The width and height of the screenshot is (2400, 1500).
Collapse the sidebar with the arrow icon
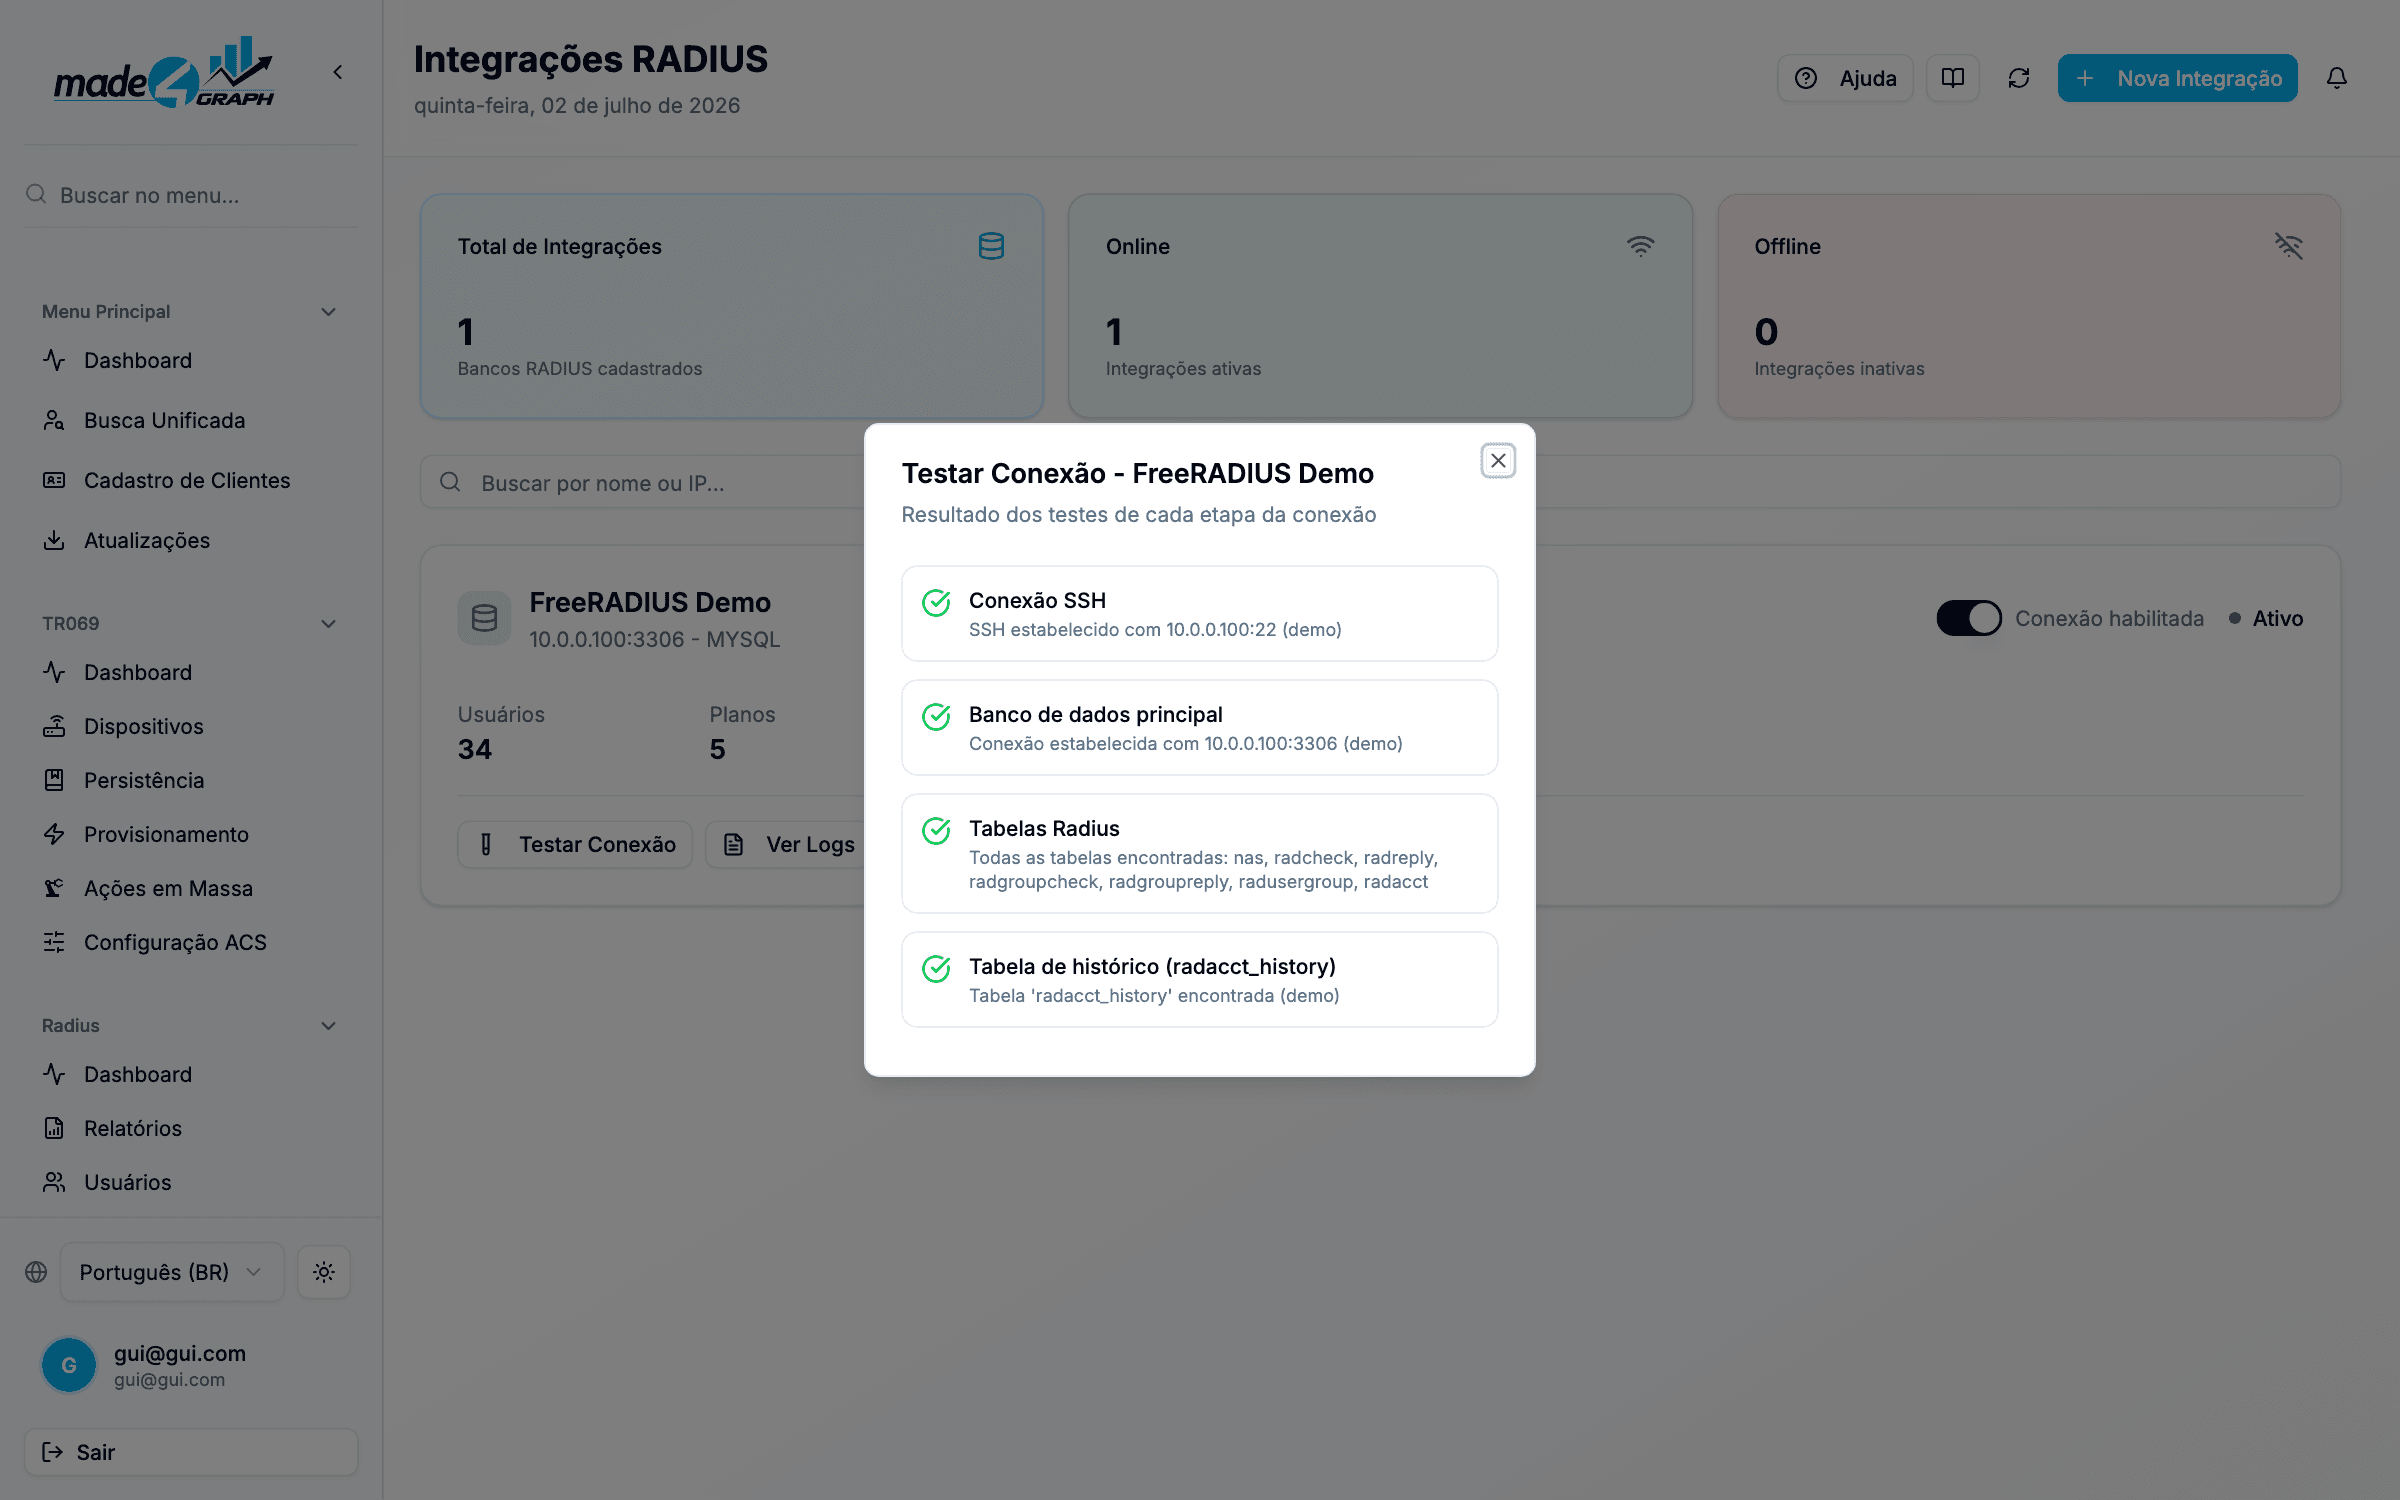click(x=338, y=72)
